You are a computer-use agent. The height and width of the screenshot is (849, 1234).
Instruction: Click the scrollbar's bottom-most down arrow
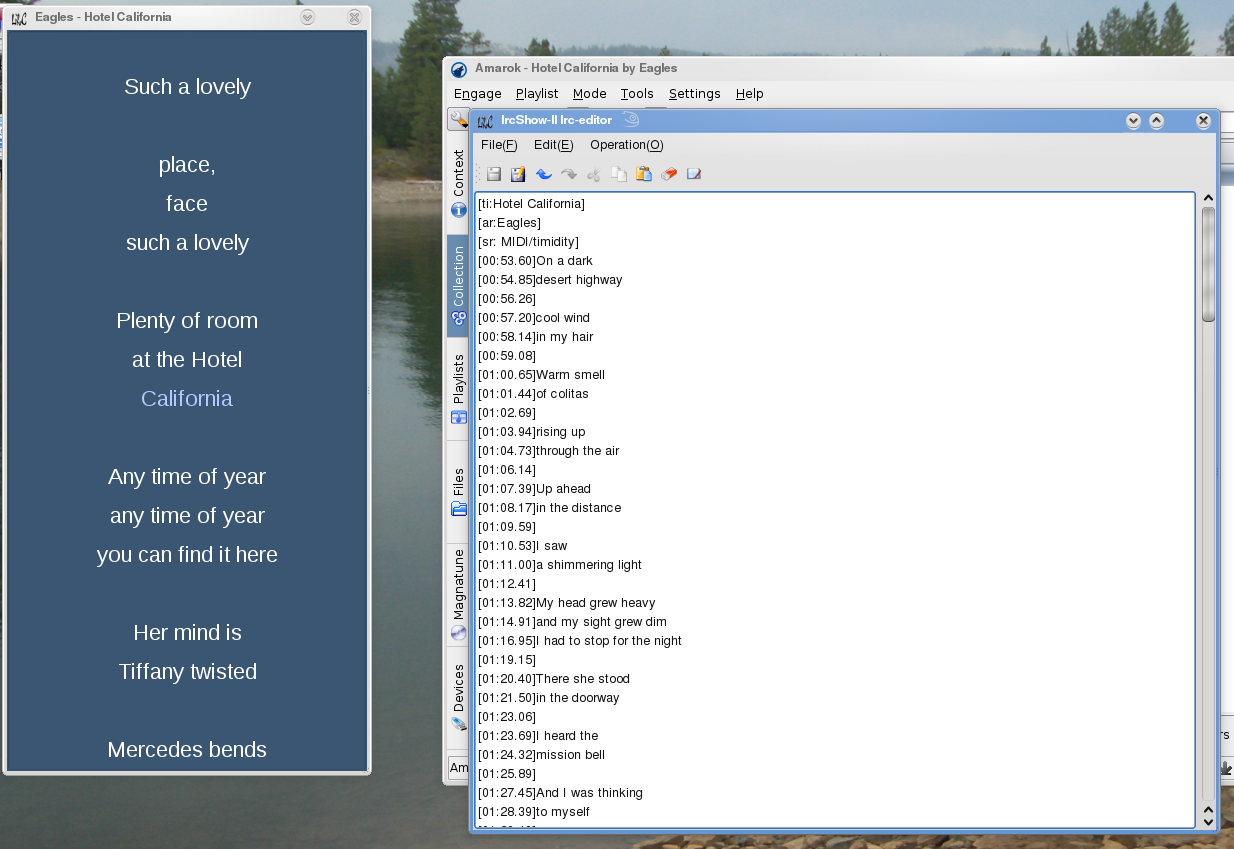(x=1208, y=821)
